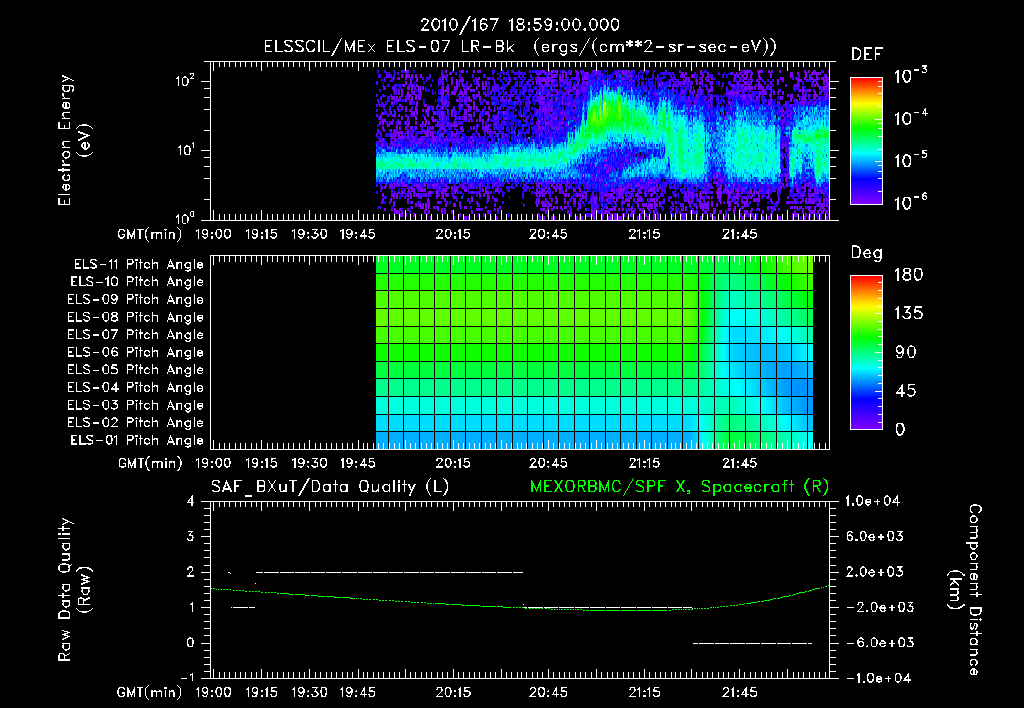The width and height of the screenshot is (1024, 708).
Task: Click the DEF colorbar heading
Action: point(866,54)
